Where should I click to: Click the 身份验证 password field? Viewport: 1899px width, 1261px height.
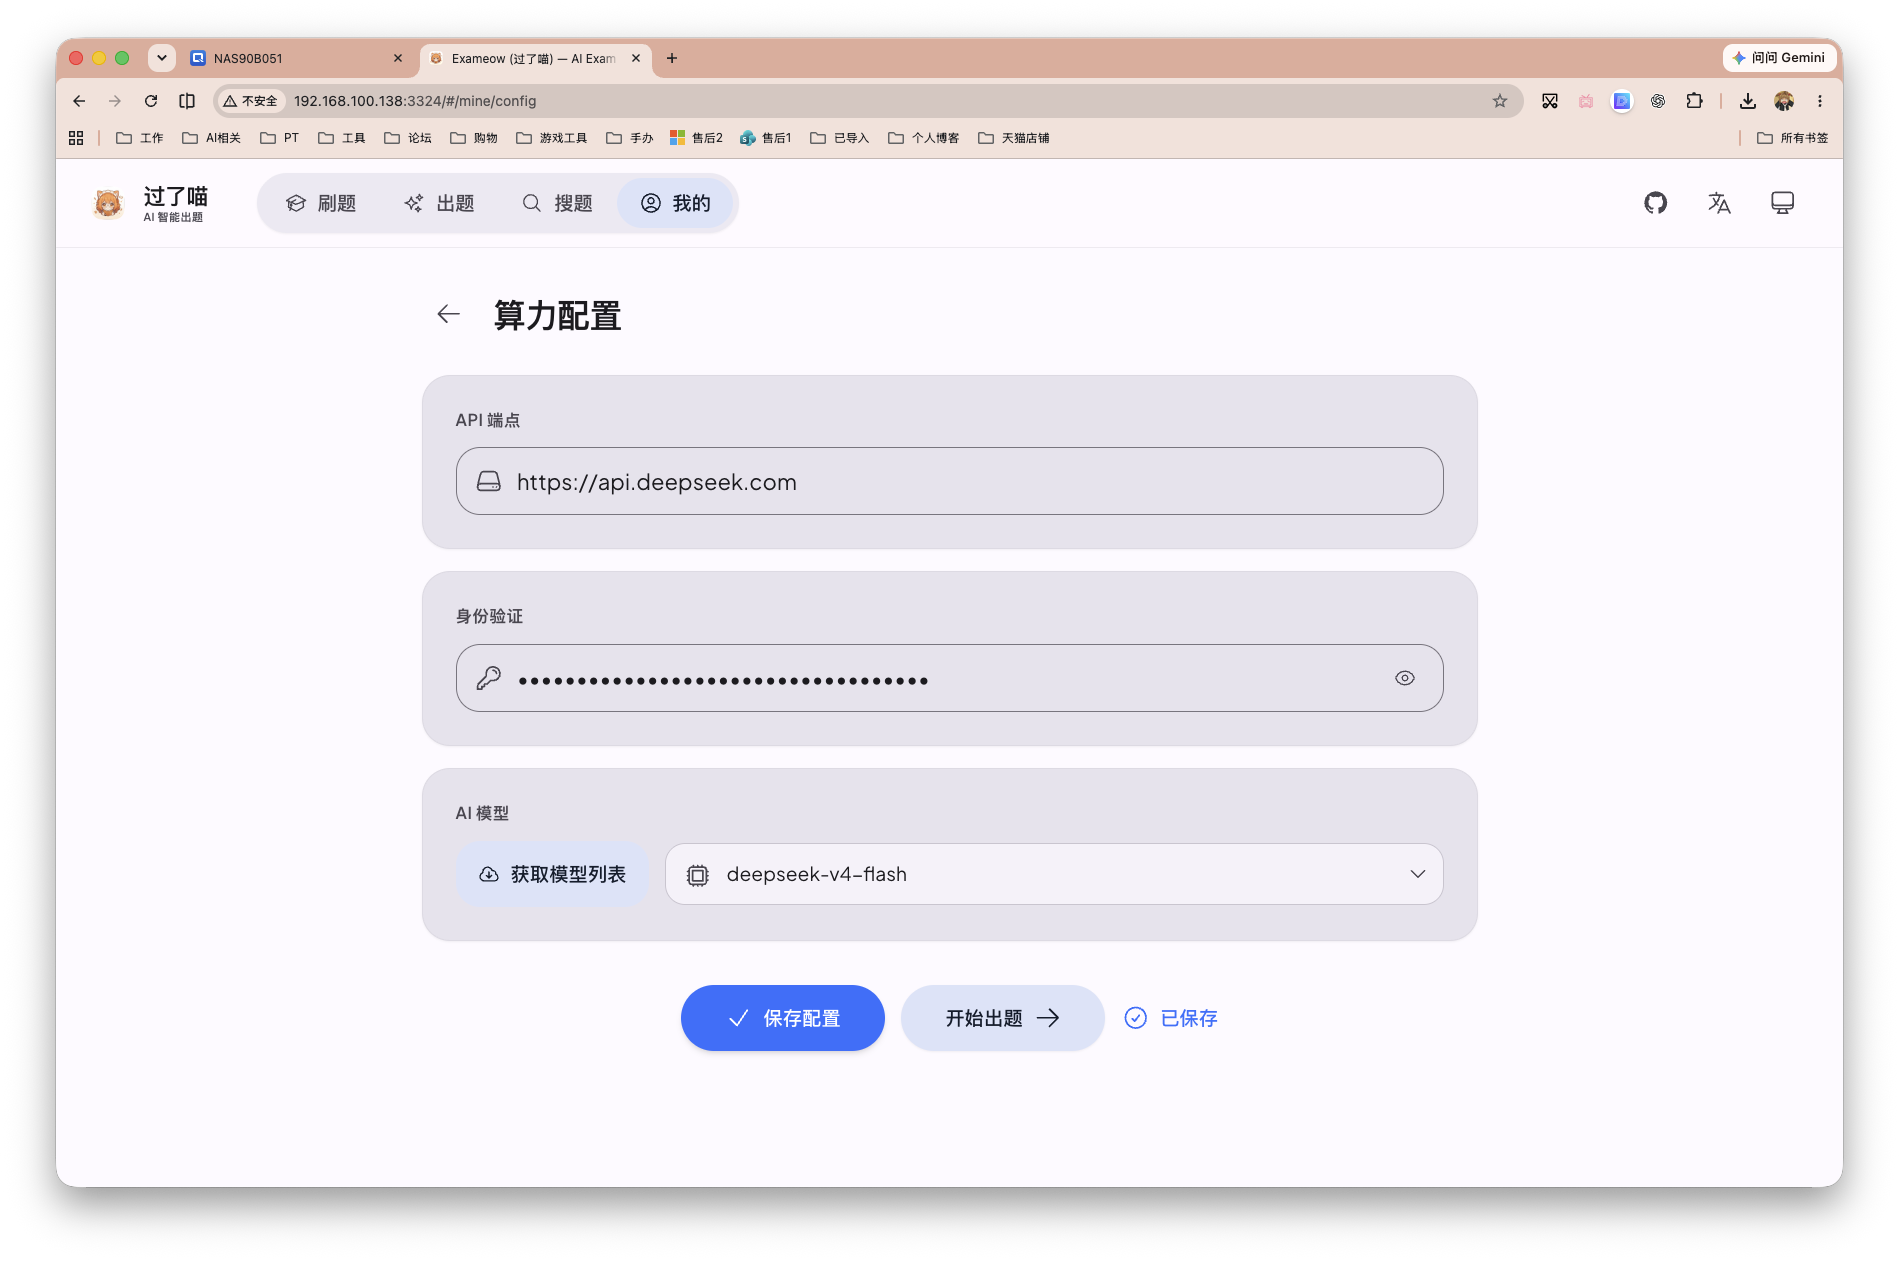949,678
